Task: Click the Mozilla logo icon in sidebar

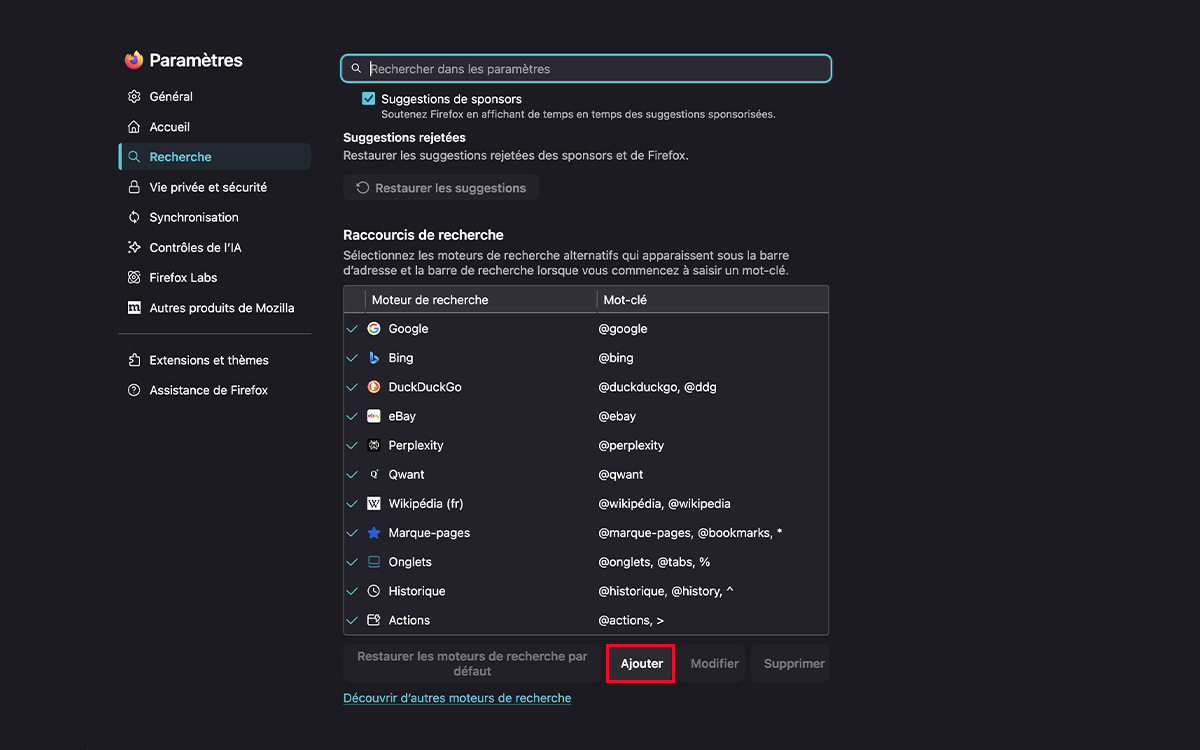Action: (x=134, y=308)
